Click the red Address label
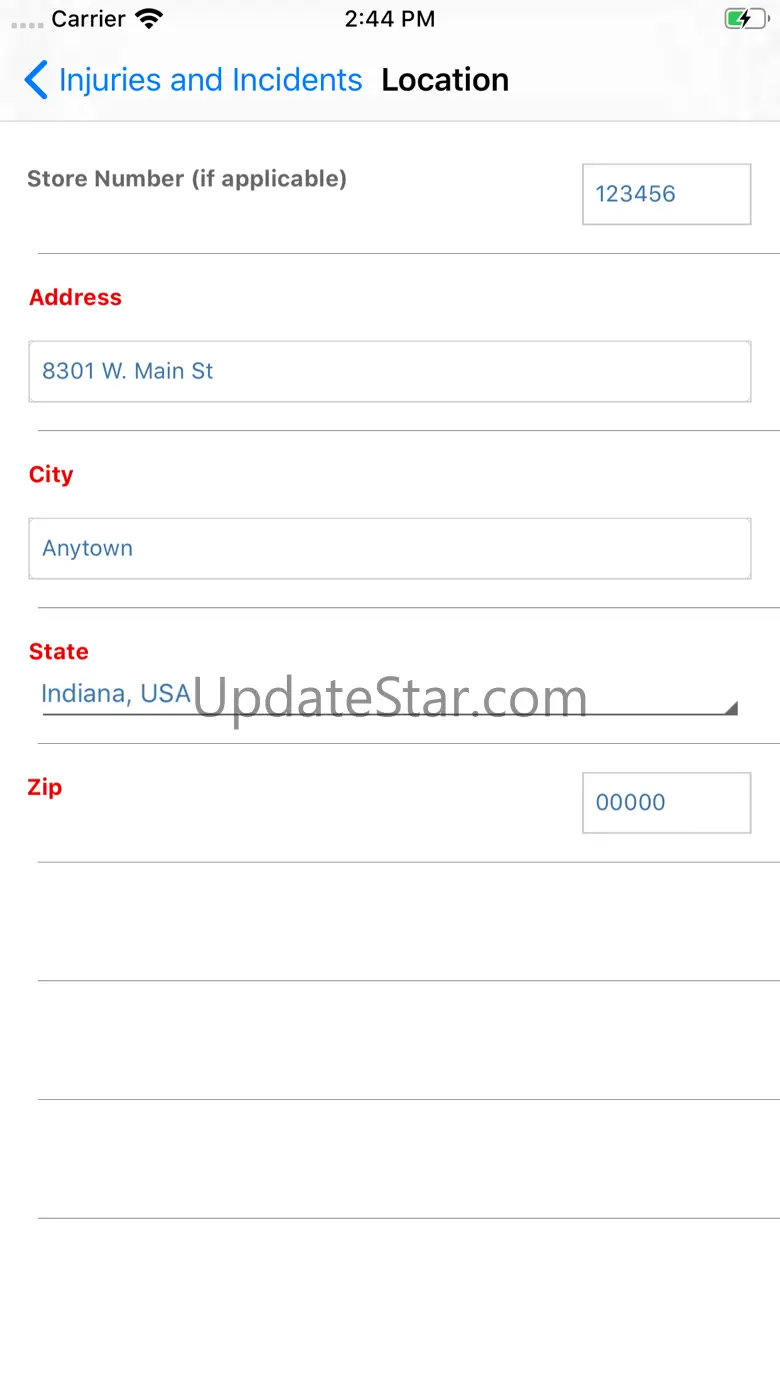 (x=75, y=297)
